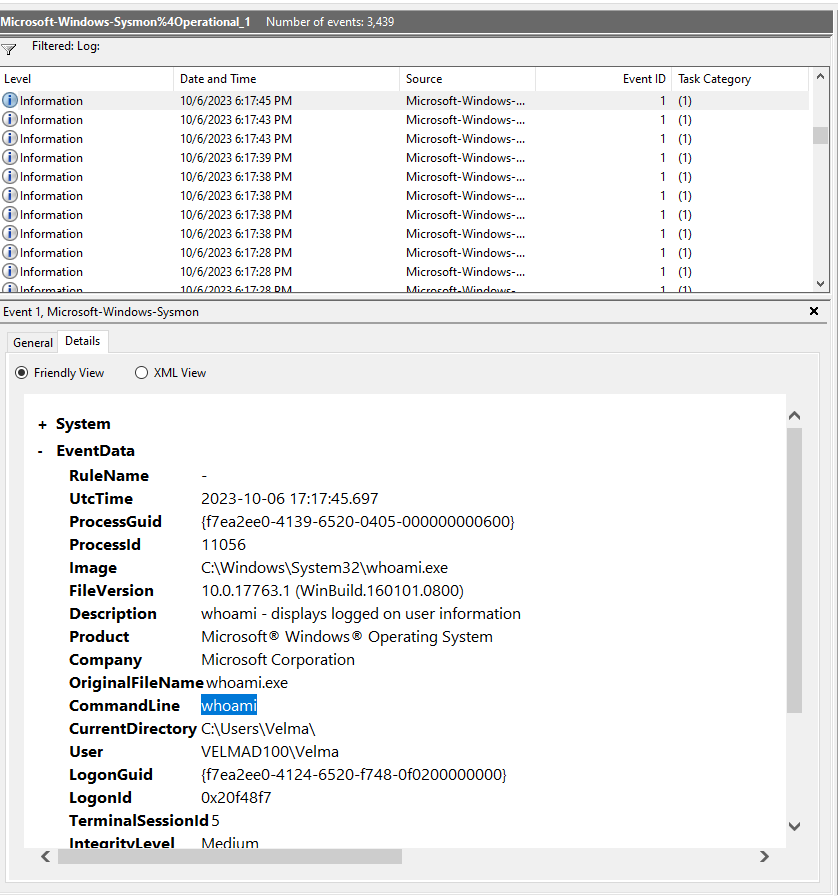
Task: Click the CurrentDirectory value C:\Users\Velma\
Action: pos(258,729)
